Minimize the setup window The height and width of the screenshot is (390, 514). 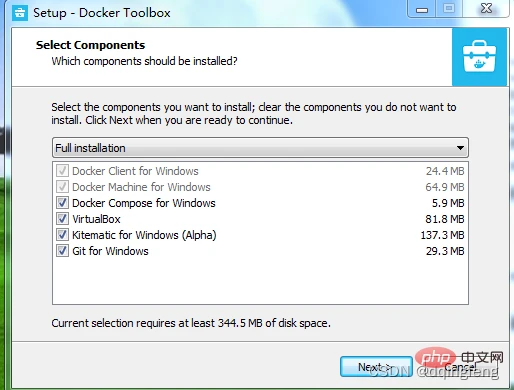pos(422,9)
